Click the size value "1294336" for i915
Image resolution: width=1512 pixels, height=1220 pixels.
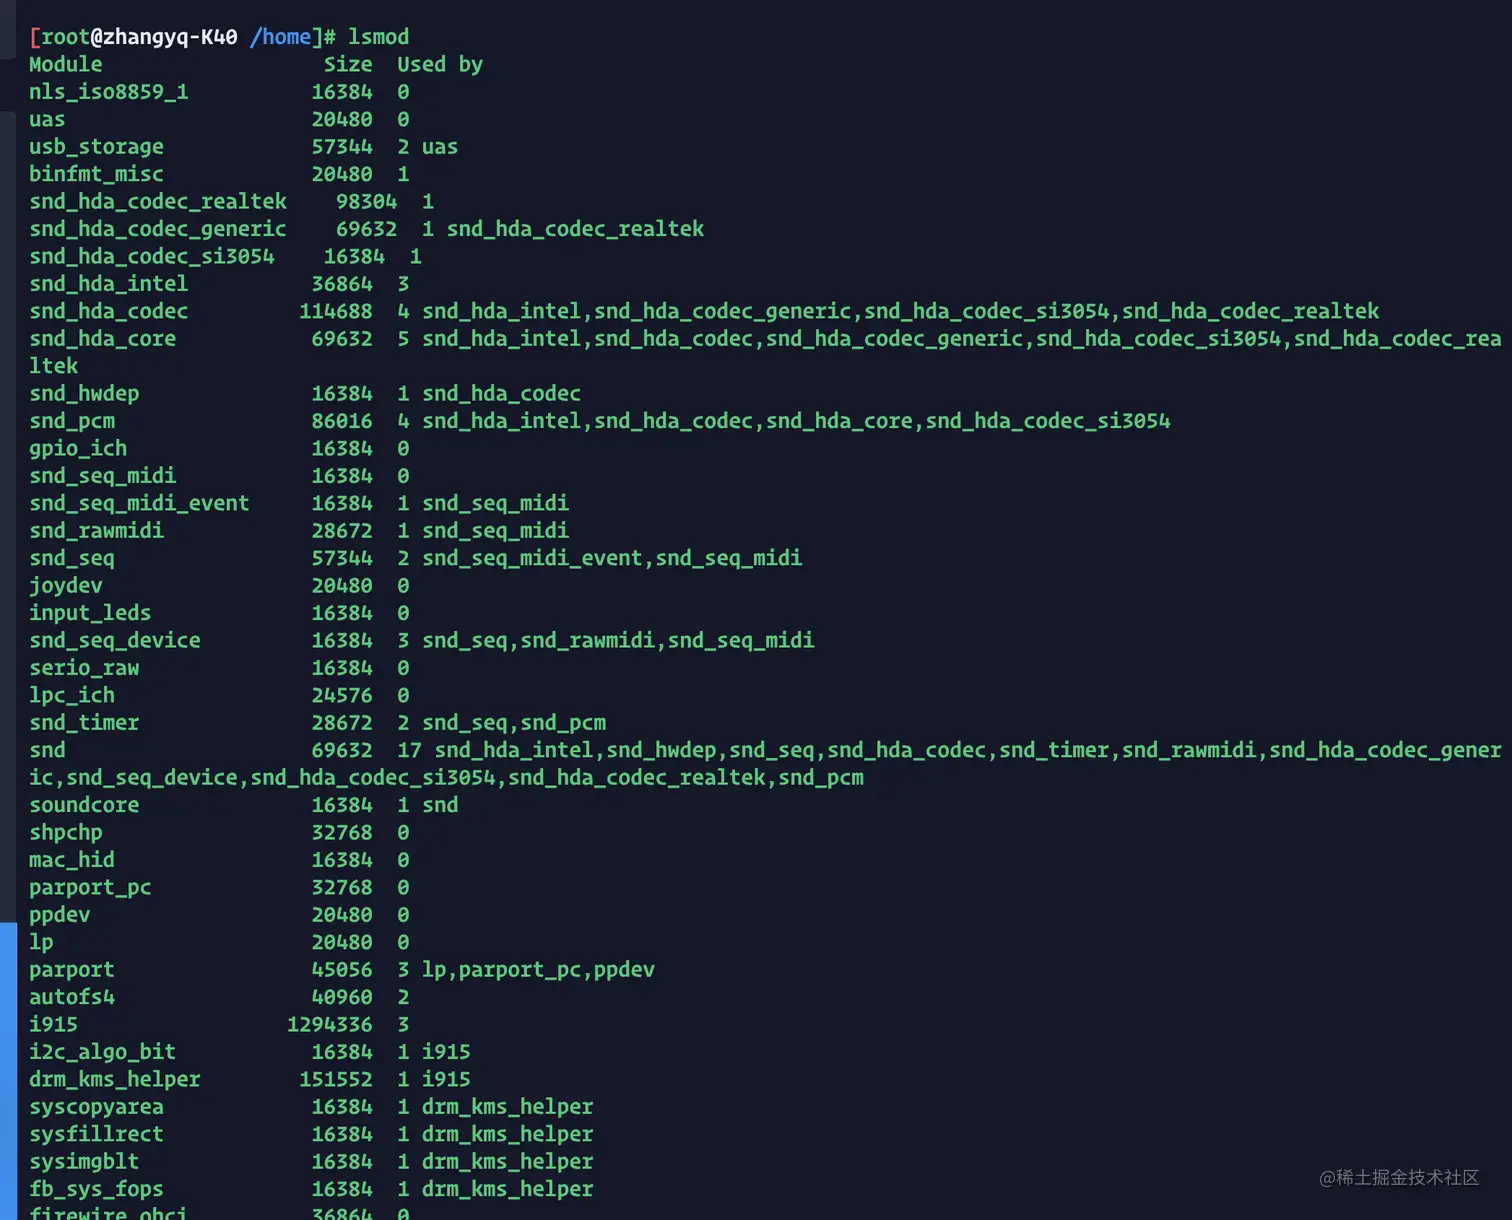(x=330, y=1024)
